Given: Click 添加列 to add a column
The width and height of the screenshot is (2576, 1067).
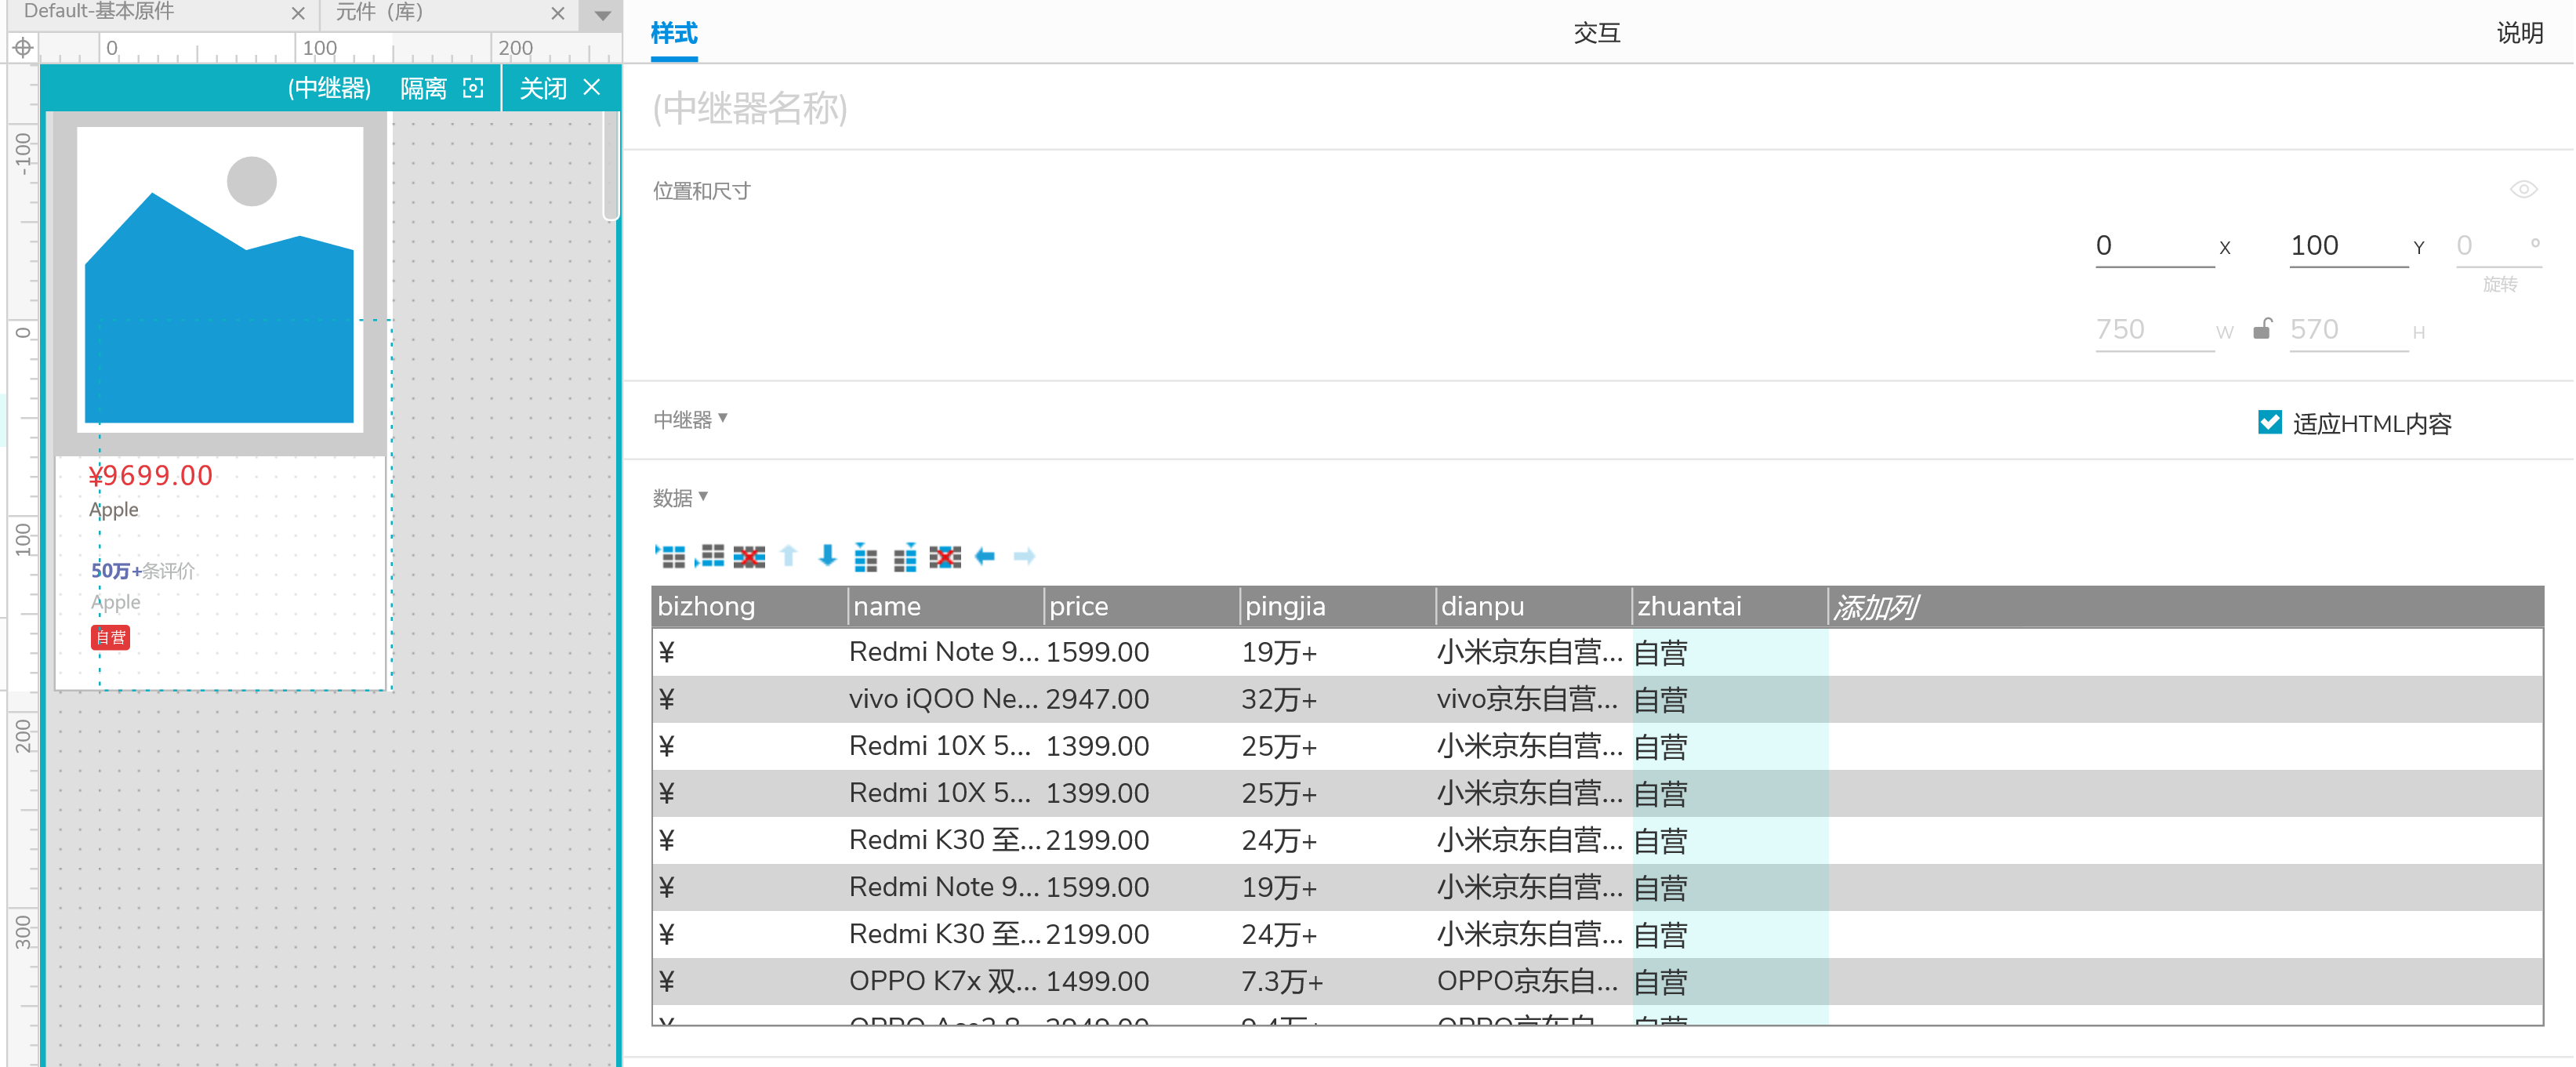Looking at the screenshot, I should pyautogui.click(x=1876, y=606).
